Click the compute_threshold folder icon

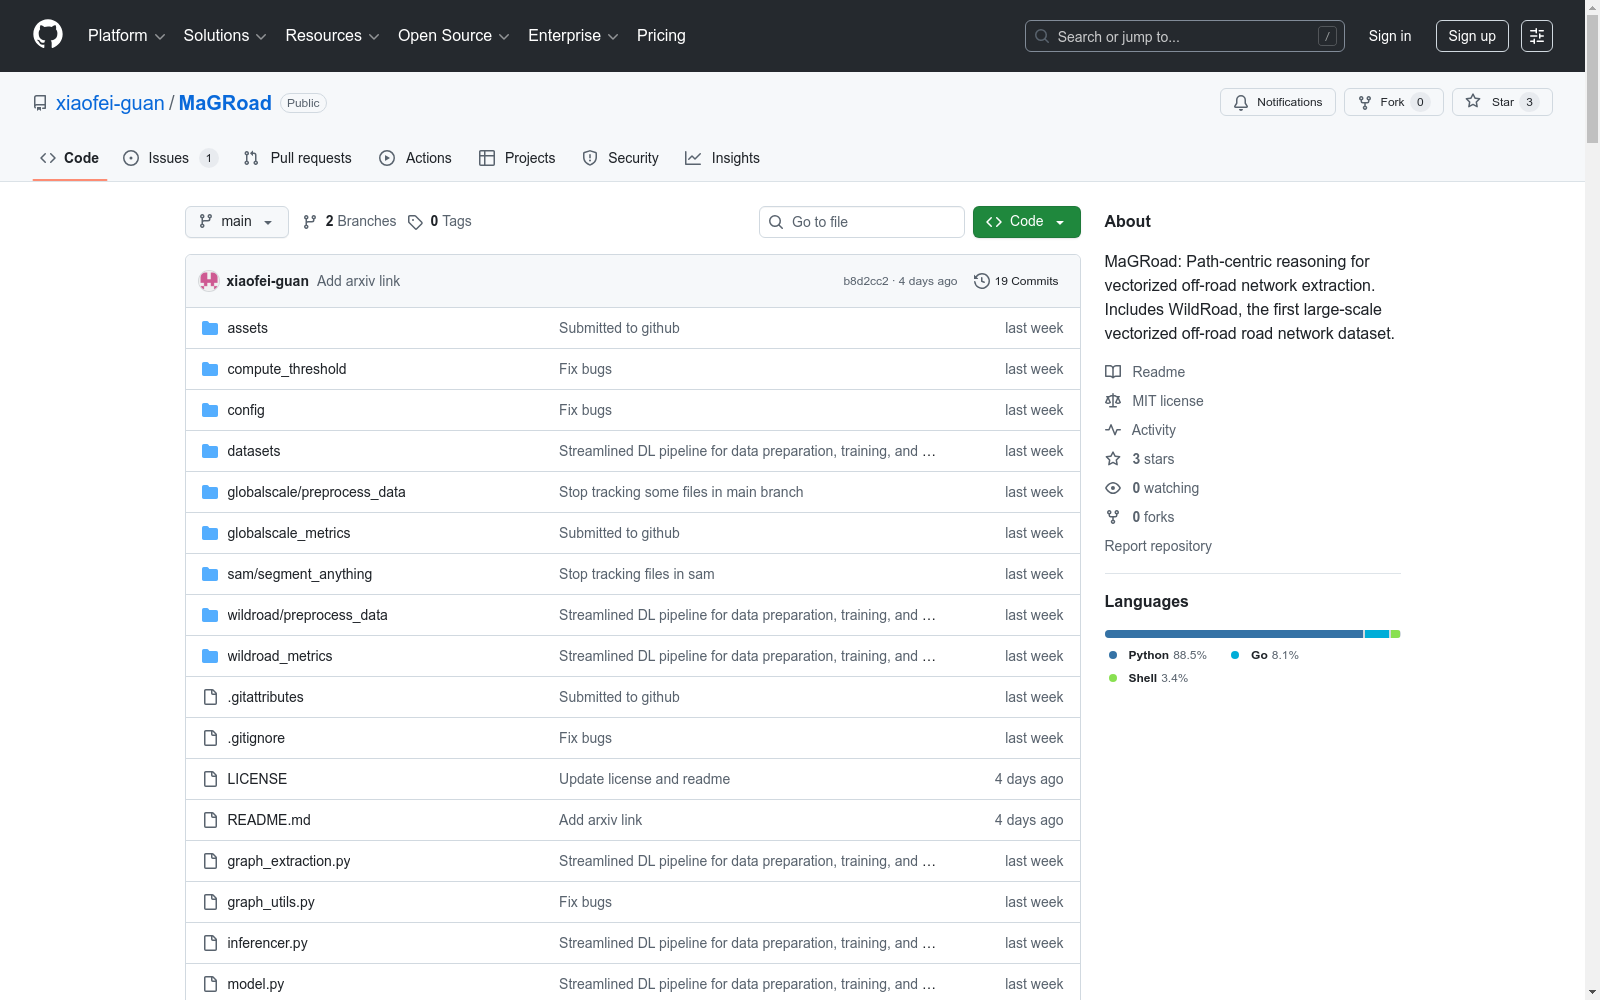click(210, 369)
